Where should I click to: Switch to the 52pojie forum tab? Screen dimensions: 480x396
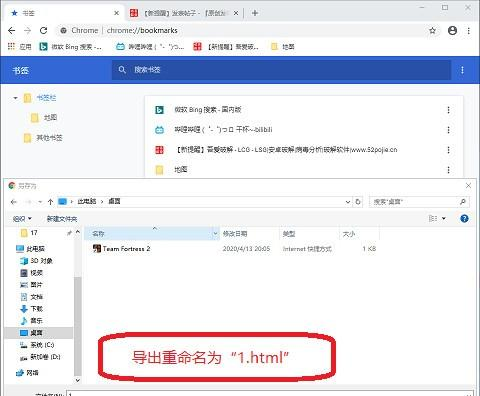coord(184,13)
